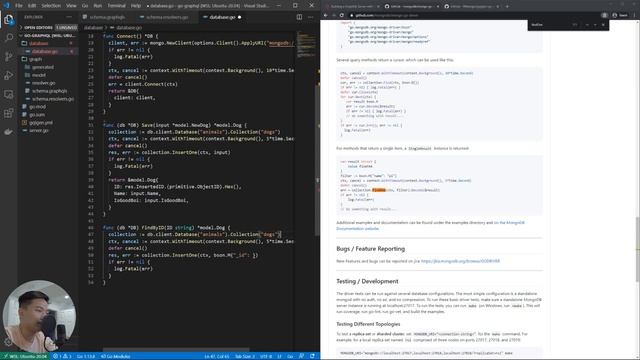The height and width of the screenshot is (360, 640).
Task: Open the Jira bug reporting link
Action: point(460,261)
